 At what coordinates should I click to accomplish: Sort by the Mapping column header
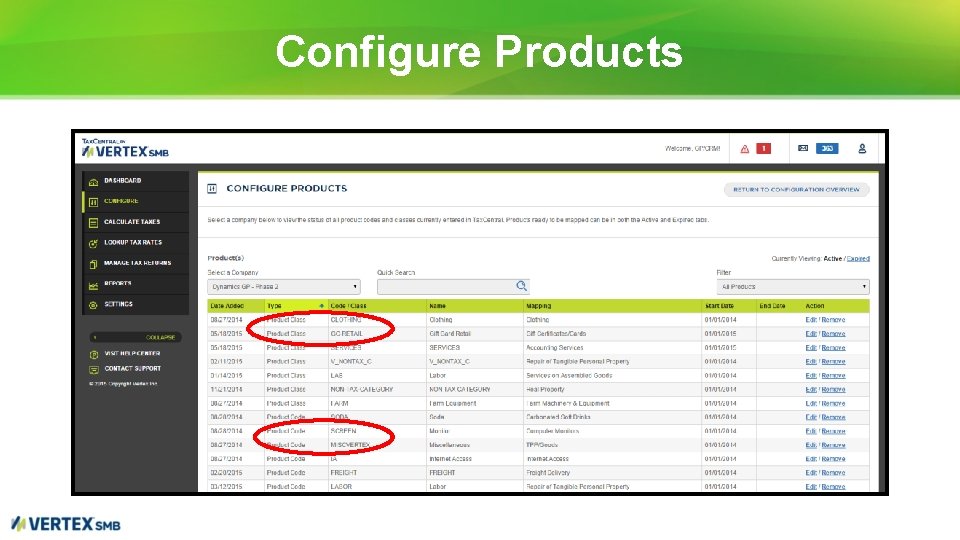coord(539,306)
